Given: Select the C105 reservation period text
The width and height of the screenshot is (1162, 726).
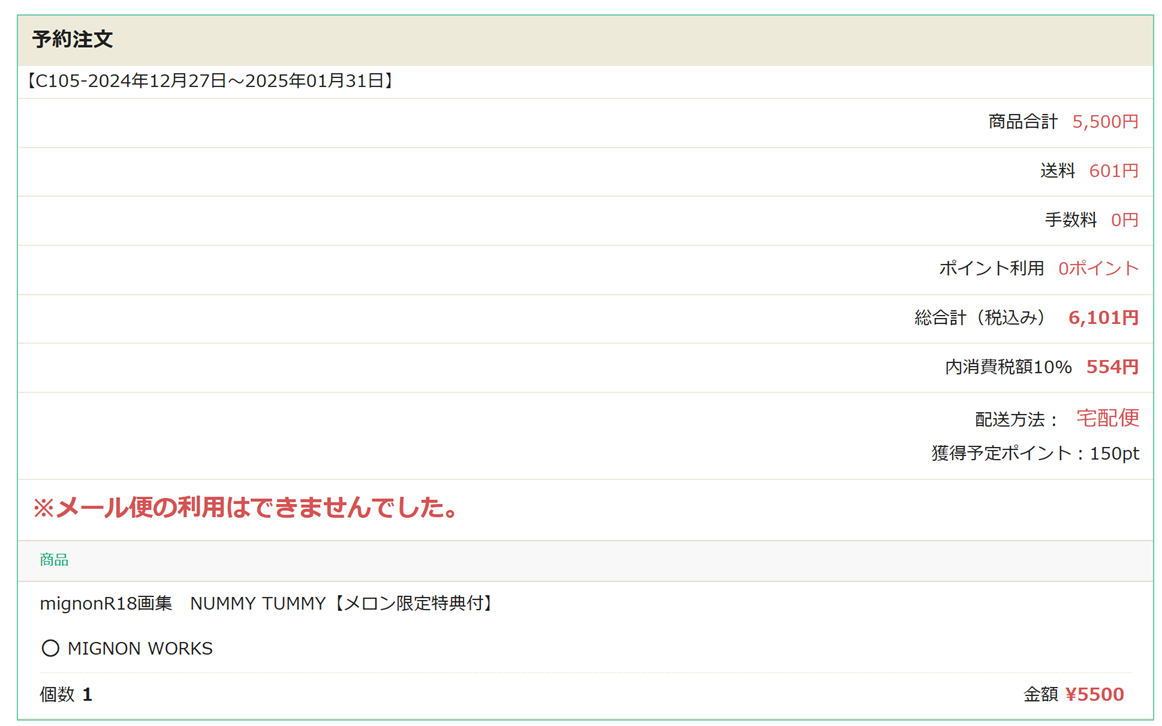Looking at the screenshot, I should [x=209, y=81].
